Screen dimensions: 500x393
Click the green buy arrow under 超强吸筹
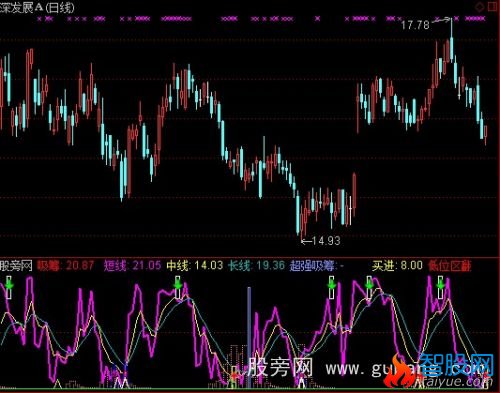[x=331, y=285]
